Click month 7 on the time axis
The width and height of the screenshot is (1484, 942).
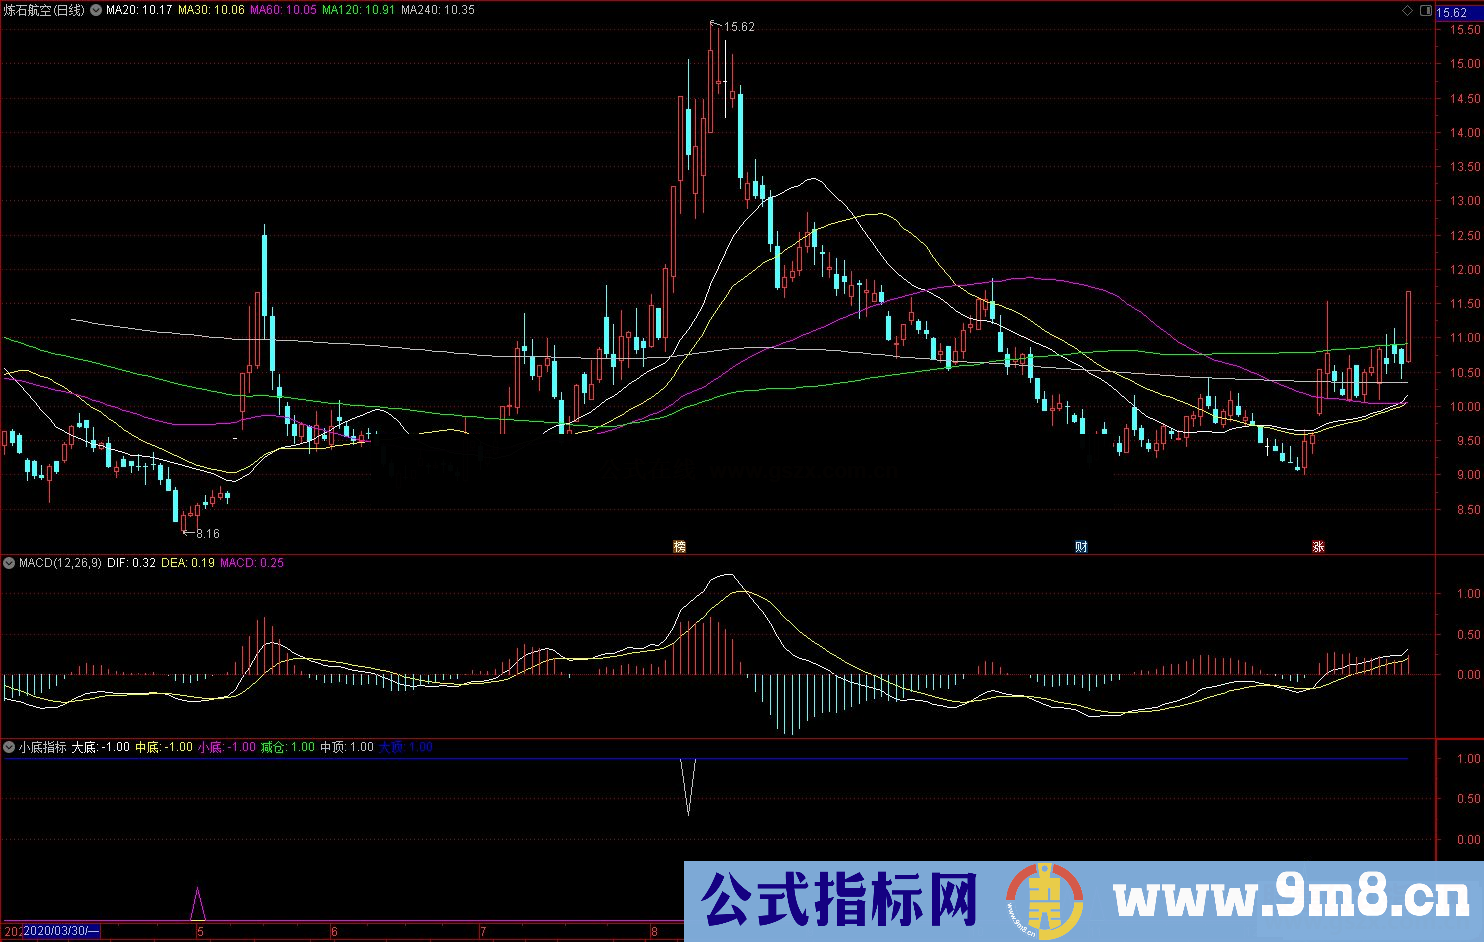483,932
